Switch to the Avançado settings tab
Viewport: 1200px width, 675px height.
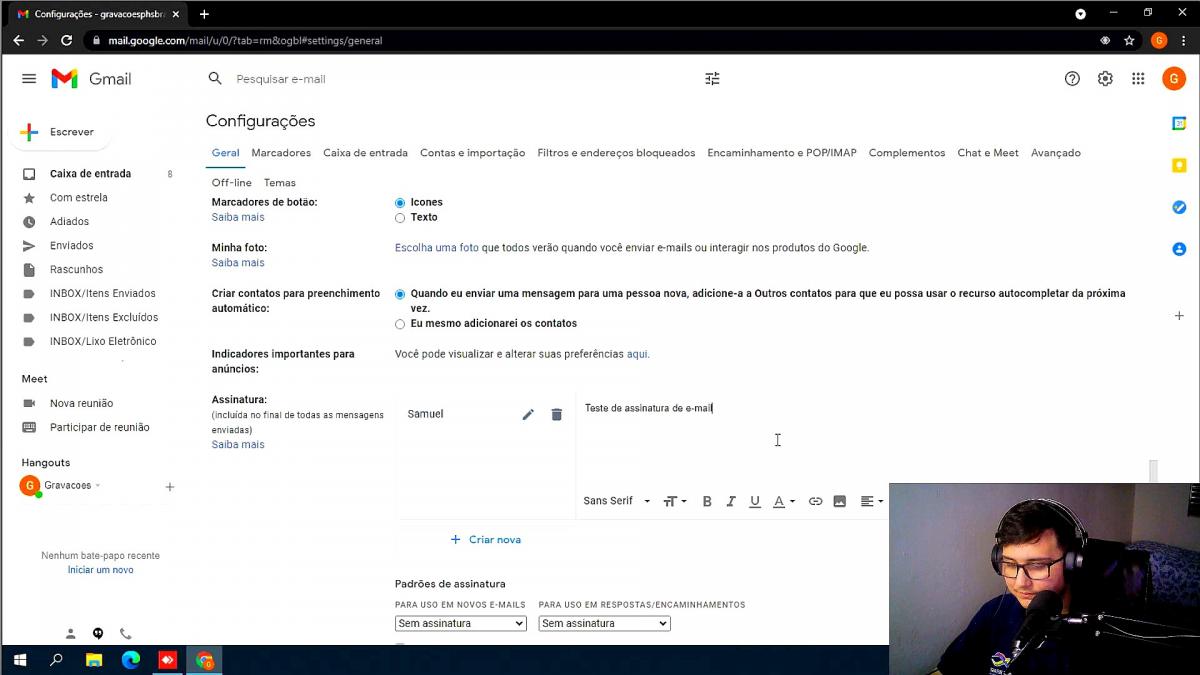[1056, 153]
